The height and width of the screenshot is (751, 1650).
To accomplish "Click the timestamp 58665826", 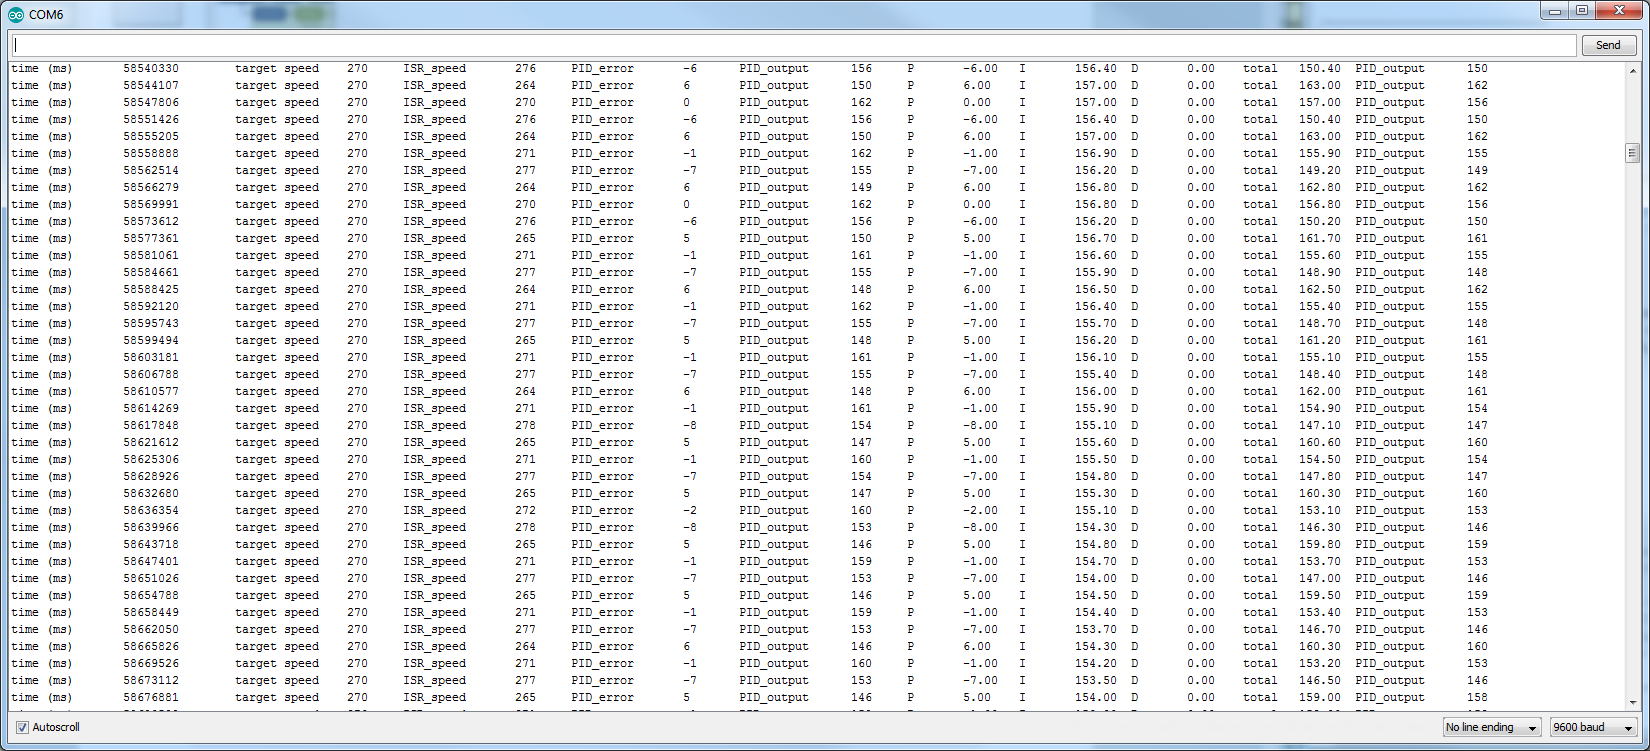I will tap(151, 646).
